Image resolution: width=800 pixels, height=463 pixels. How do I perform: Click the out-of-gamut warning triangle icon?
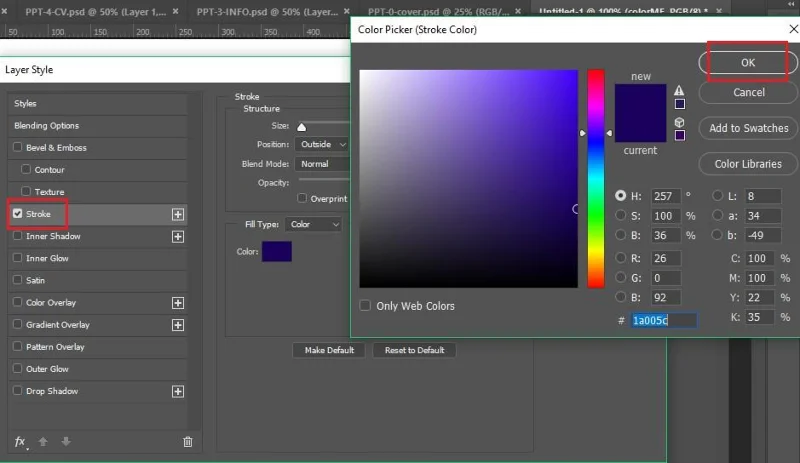679,90
